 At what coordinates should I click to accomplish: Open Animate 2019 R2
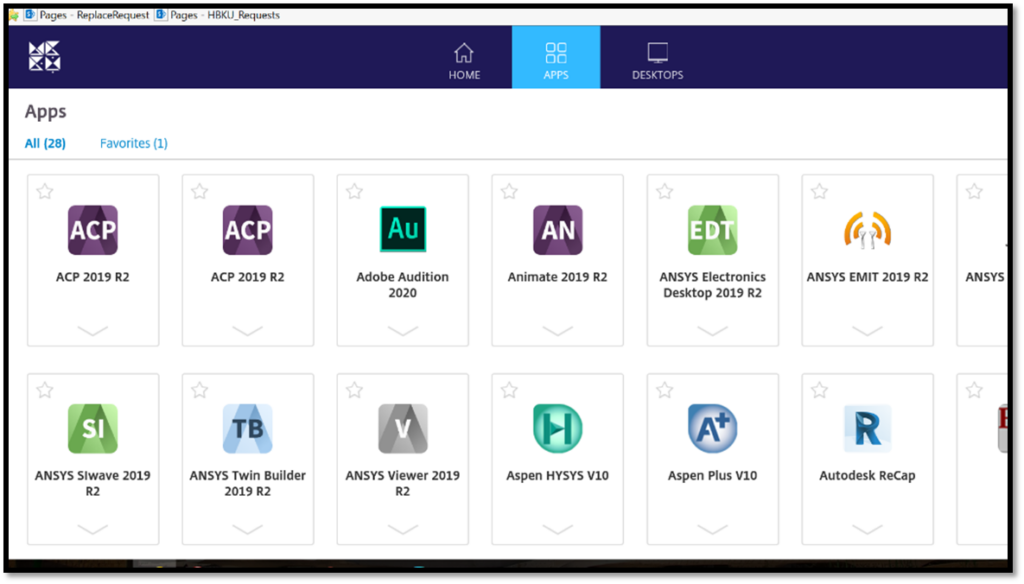557,230
